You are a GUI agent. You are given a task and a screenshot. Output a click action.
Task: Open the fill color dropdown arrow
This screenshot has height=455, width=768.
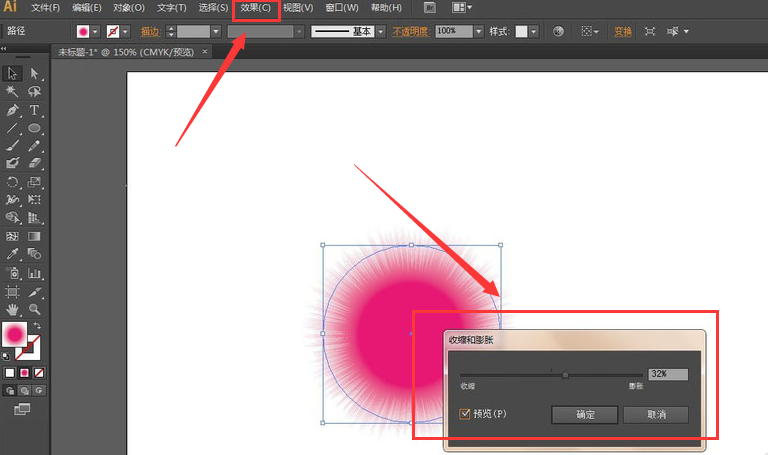tap(96, 31)
